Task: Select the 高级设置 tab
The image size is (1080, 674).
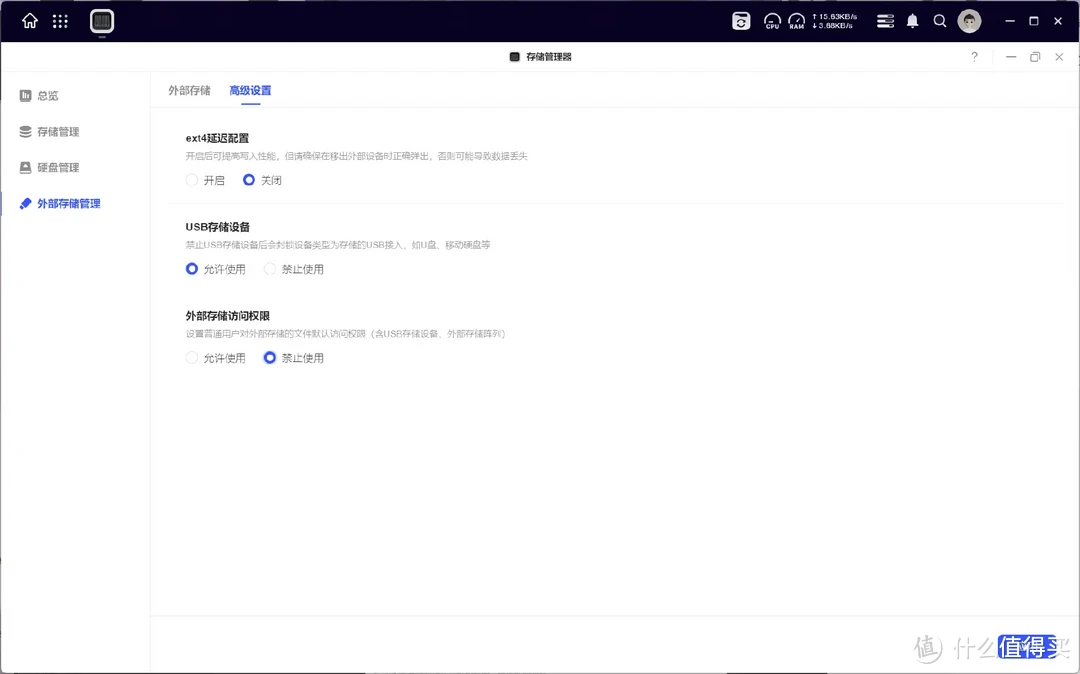Action: pyautogui.click(x=250, y=90)
